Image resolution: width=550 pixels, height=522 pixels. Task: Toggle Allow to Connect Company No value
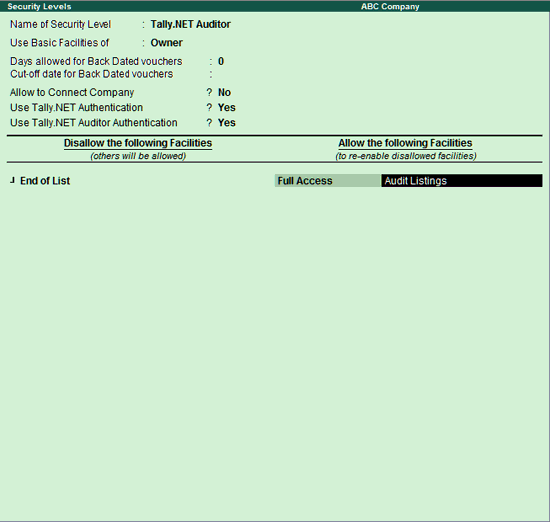click(x=224, y=92)
